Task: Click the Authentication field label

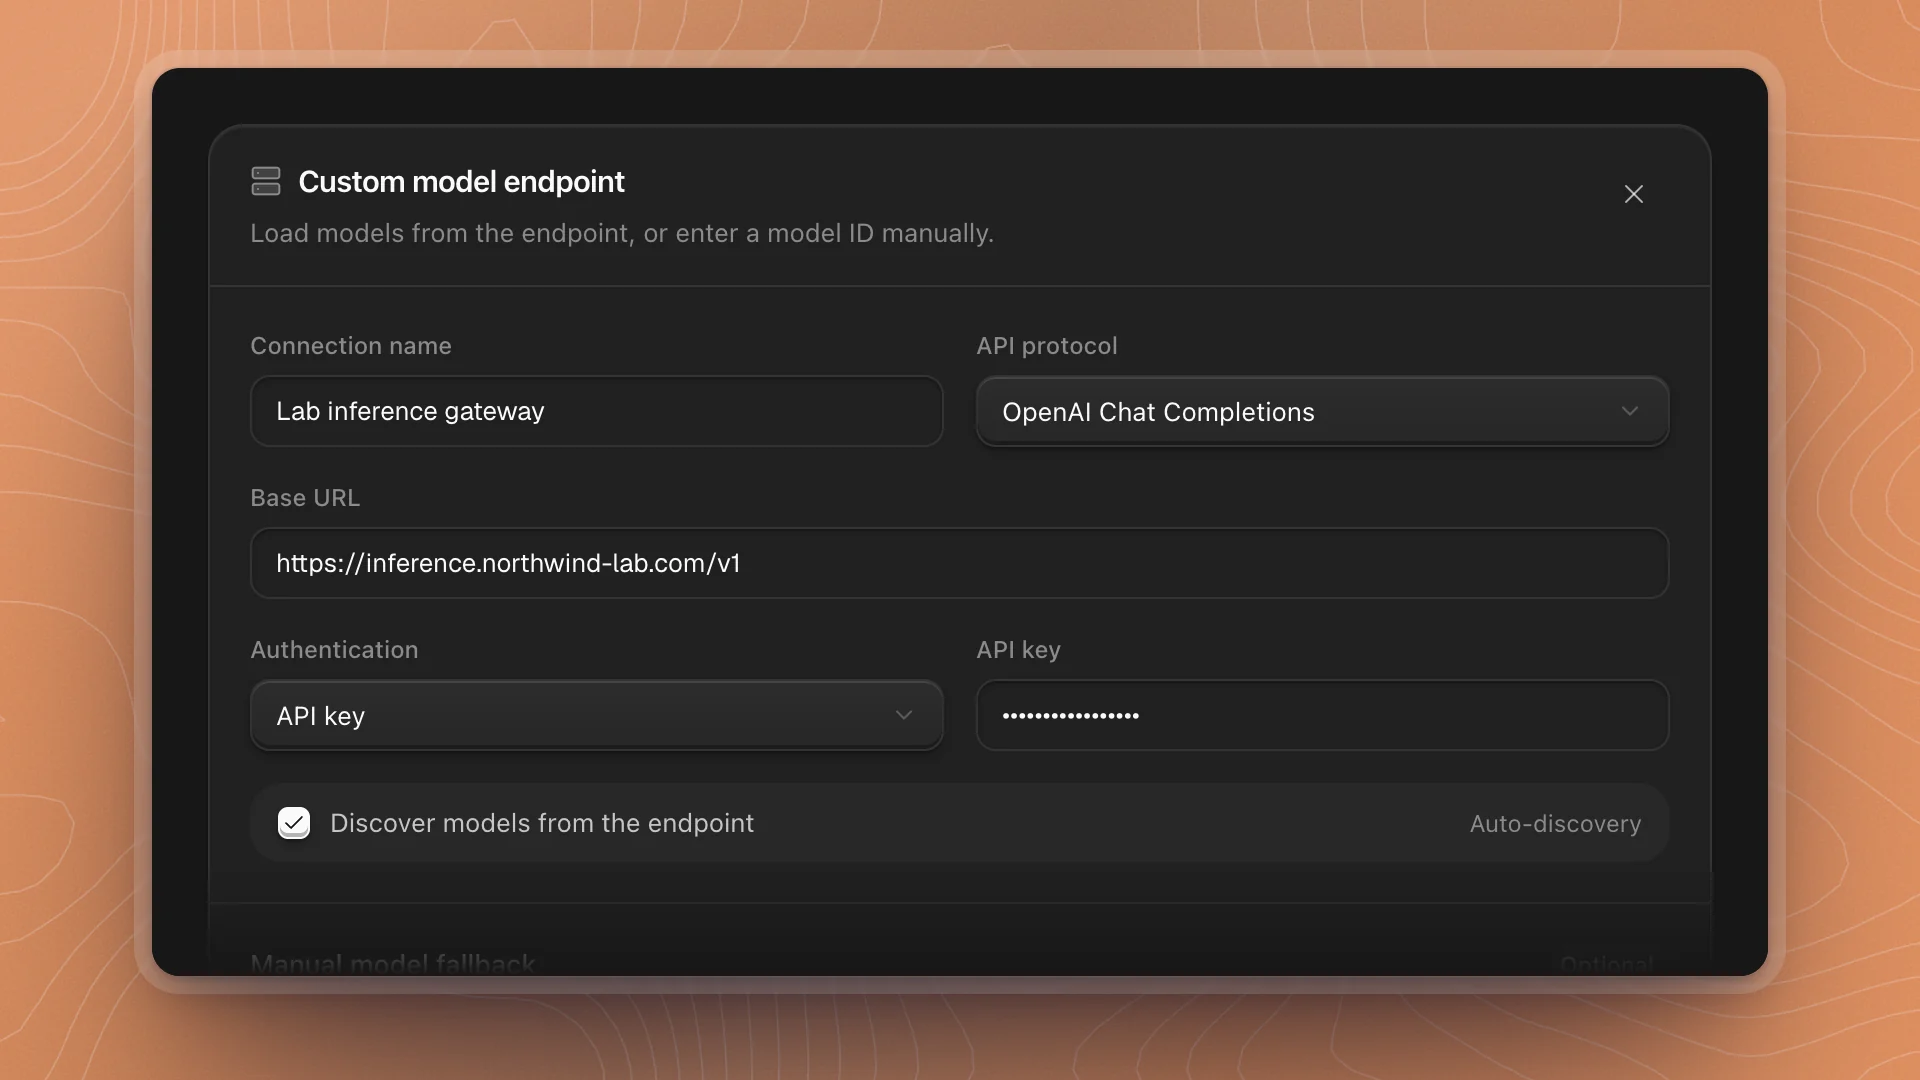Action: [334, 650]
